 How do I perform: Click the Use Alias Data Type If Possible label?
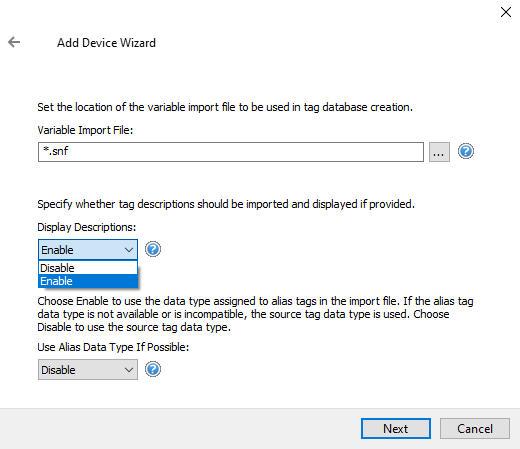[113, 347]
